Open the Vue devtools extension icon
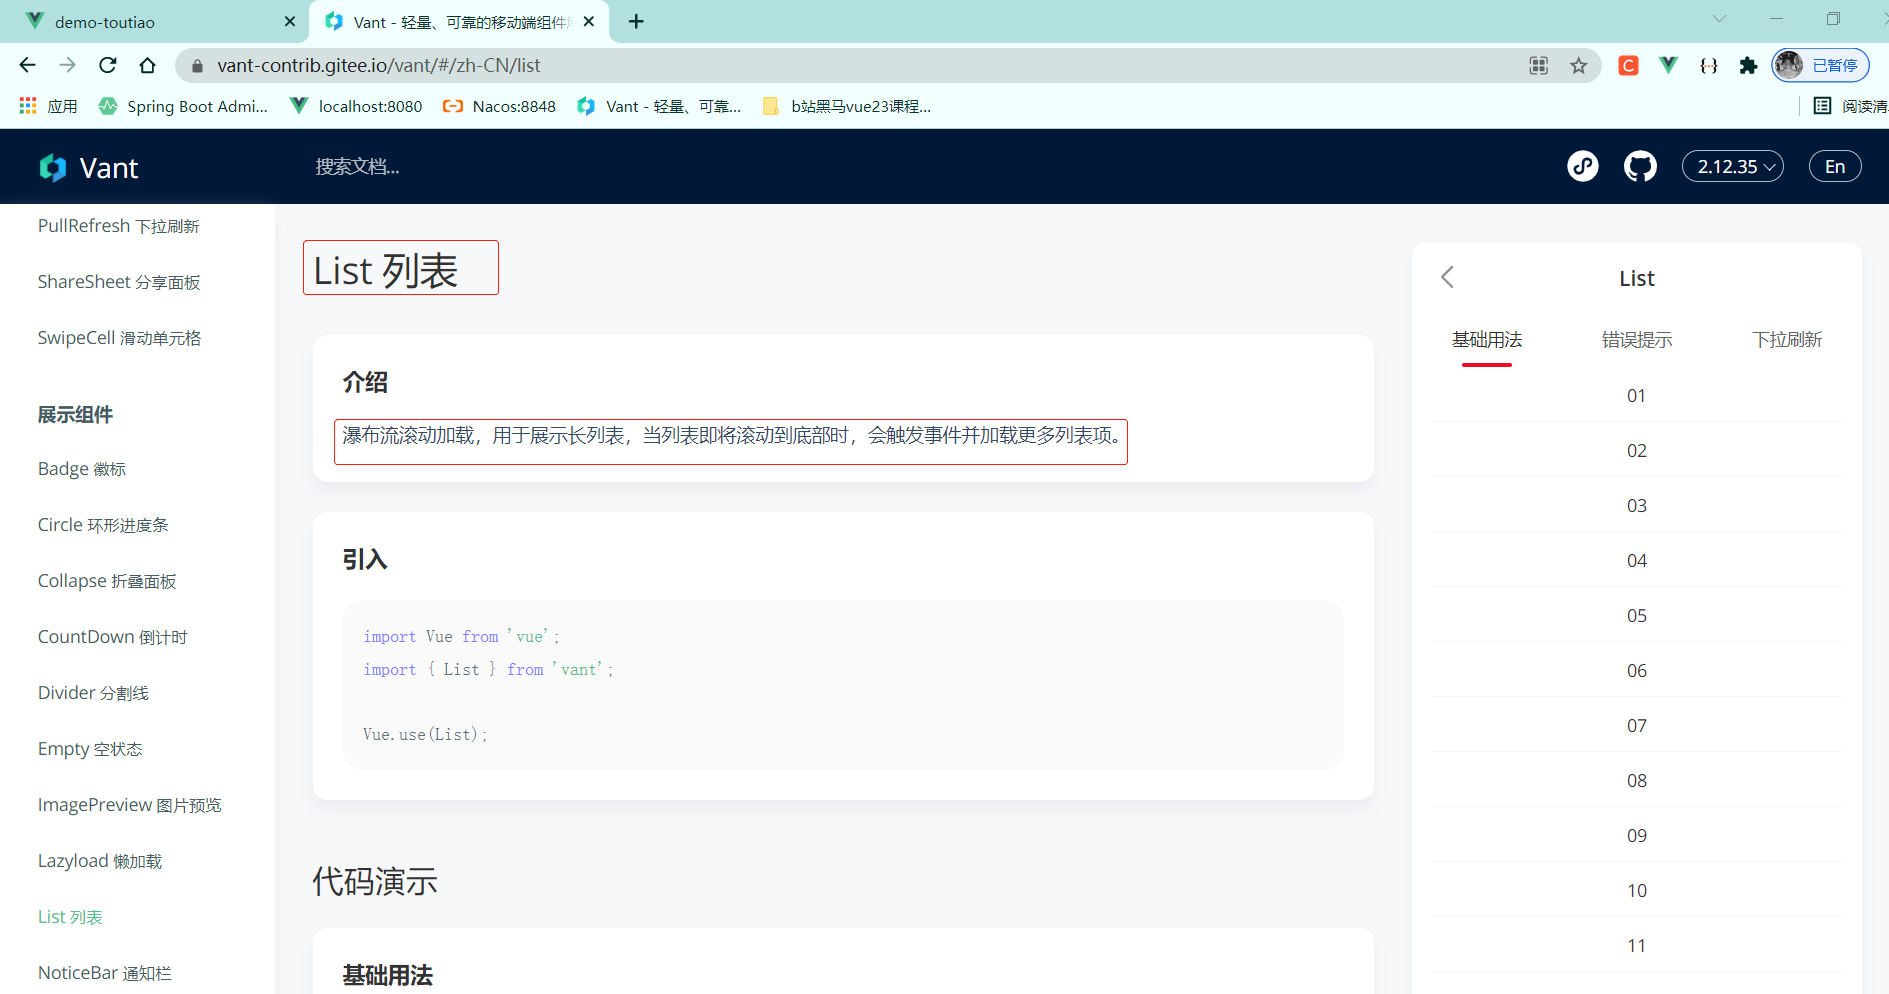The image size is (1889, 994). [1668, 66]
